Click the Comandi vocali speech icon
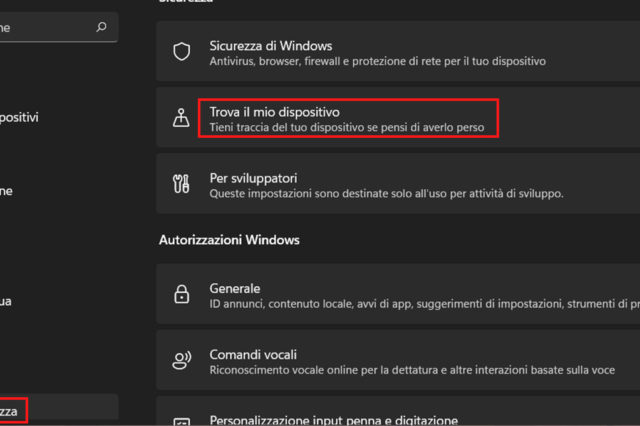640x426 pixels. click(182, 362)
